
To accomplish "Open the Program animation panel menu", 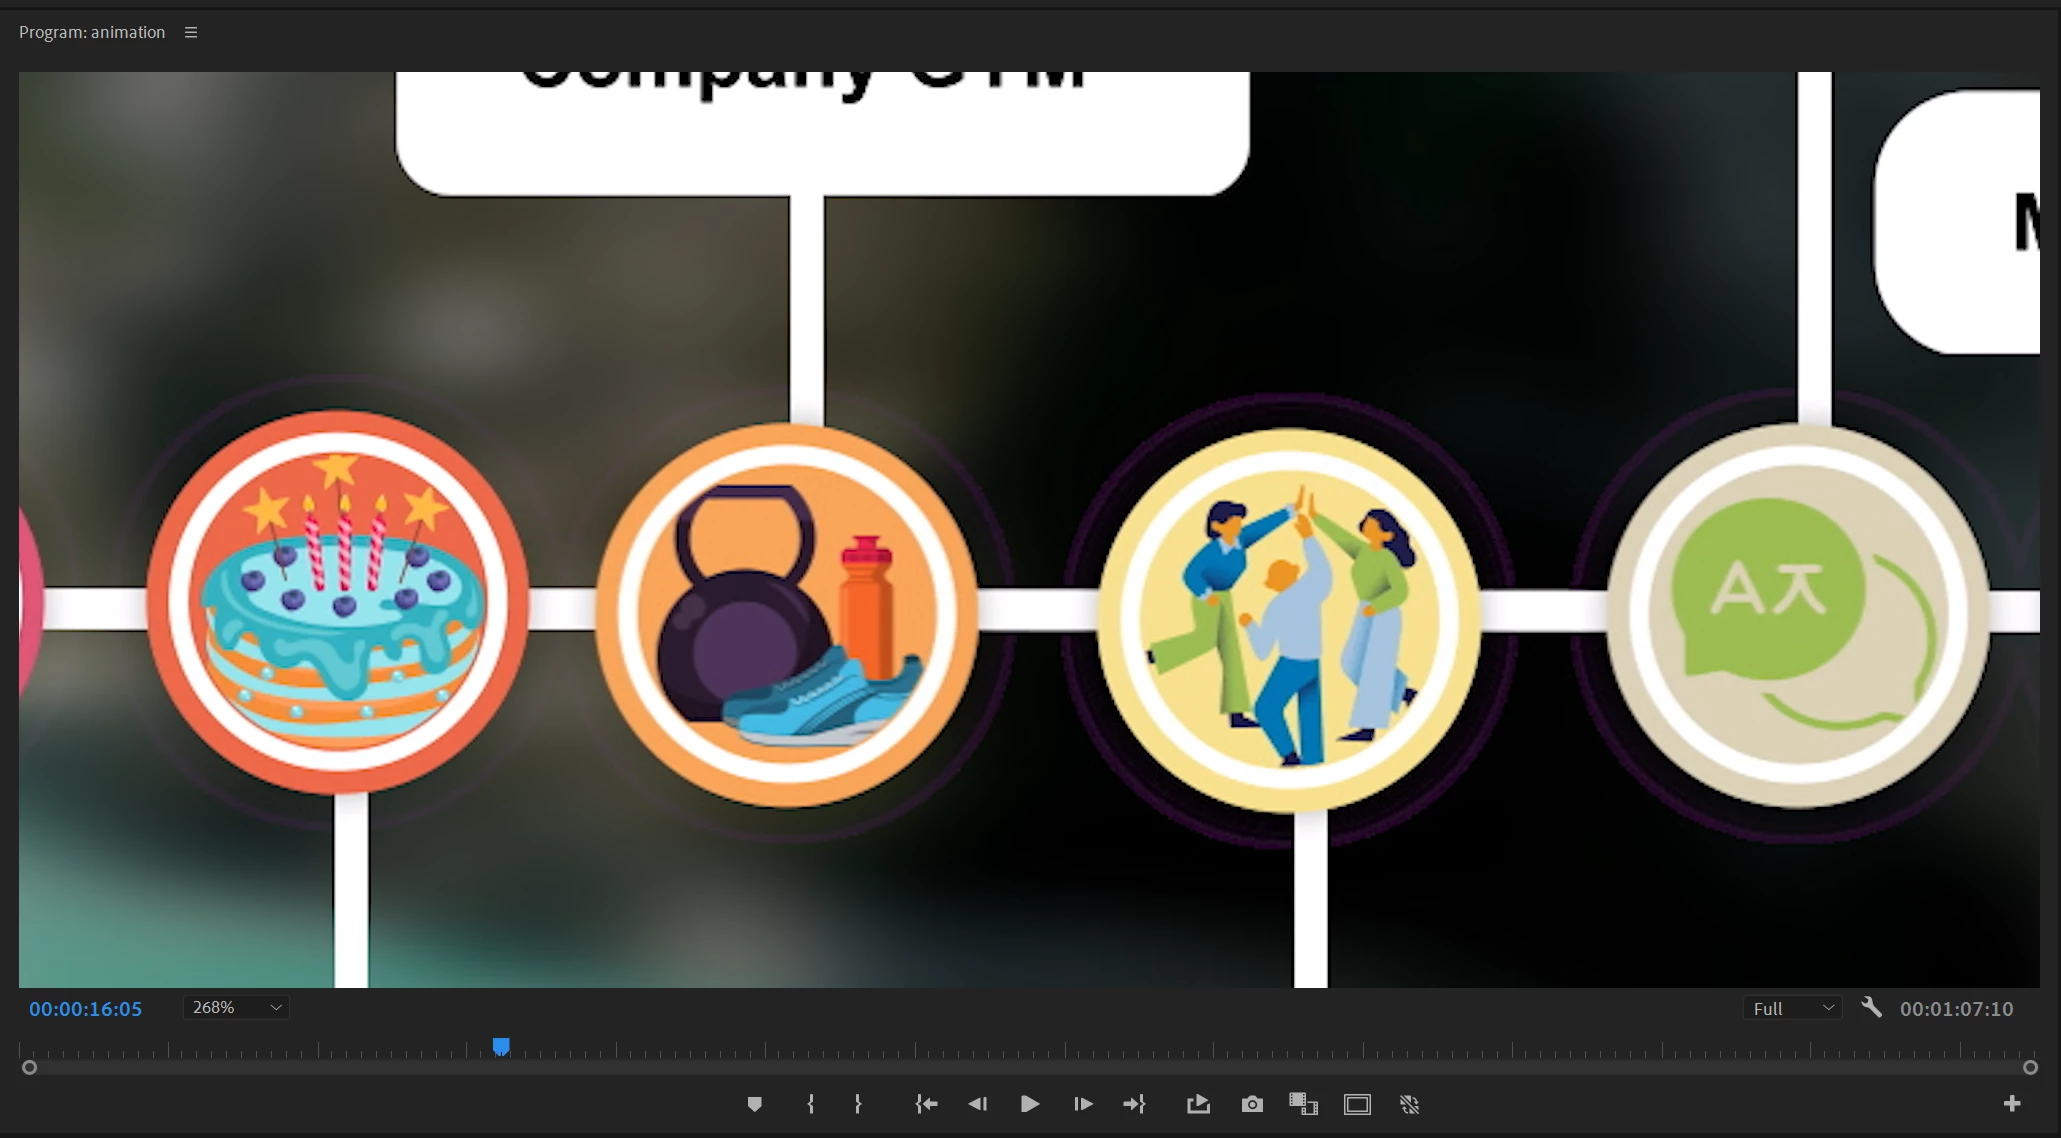I will [191, 33].
